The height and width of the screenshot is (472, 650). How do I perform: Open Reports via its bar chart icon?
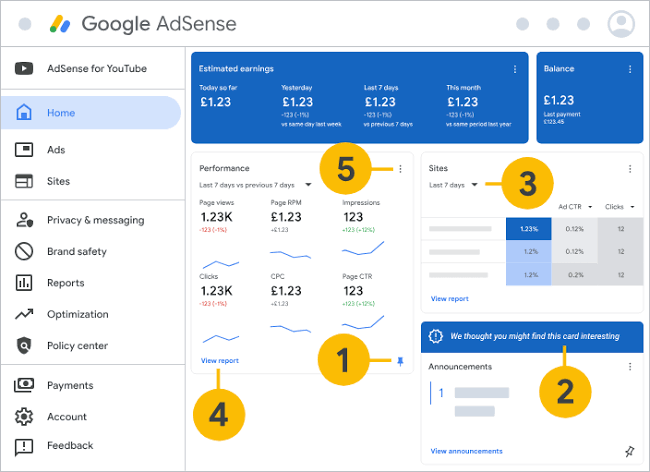click(24, 283)
